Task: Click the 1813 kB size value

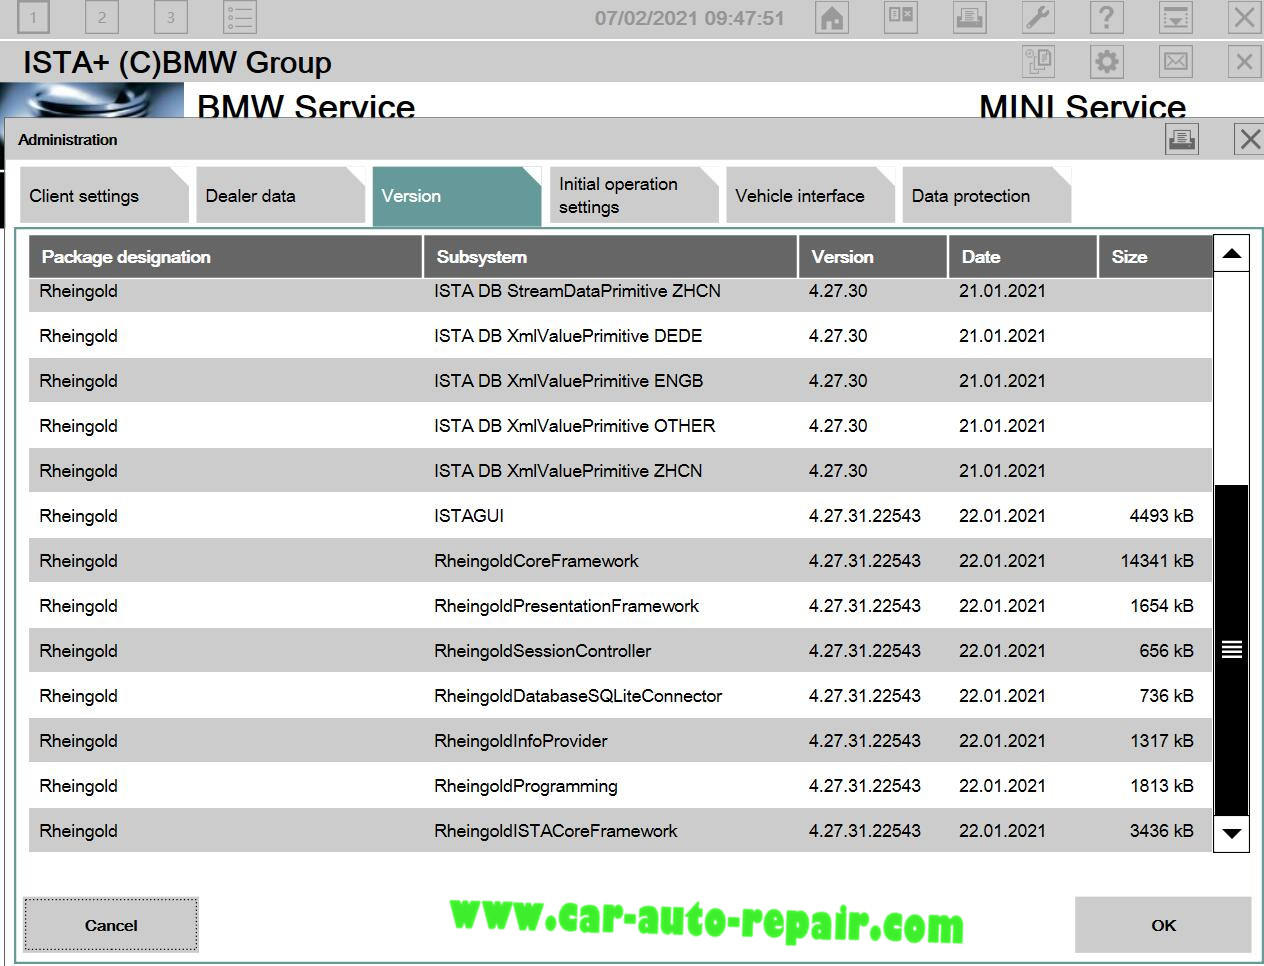Action: pos(1161,786)
